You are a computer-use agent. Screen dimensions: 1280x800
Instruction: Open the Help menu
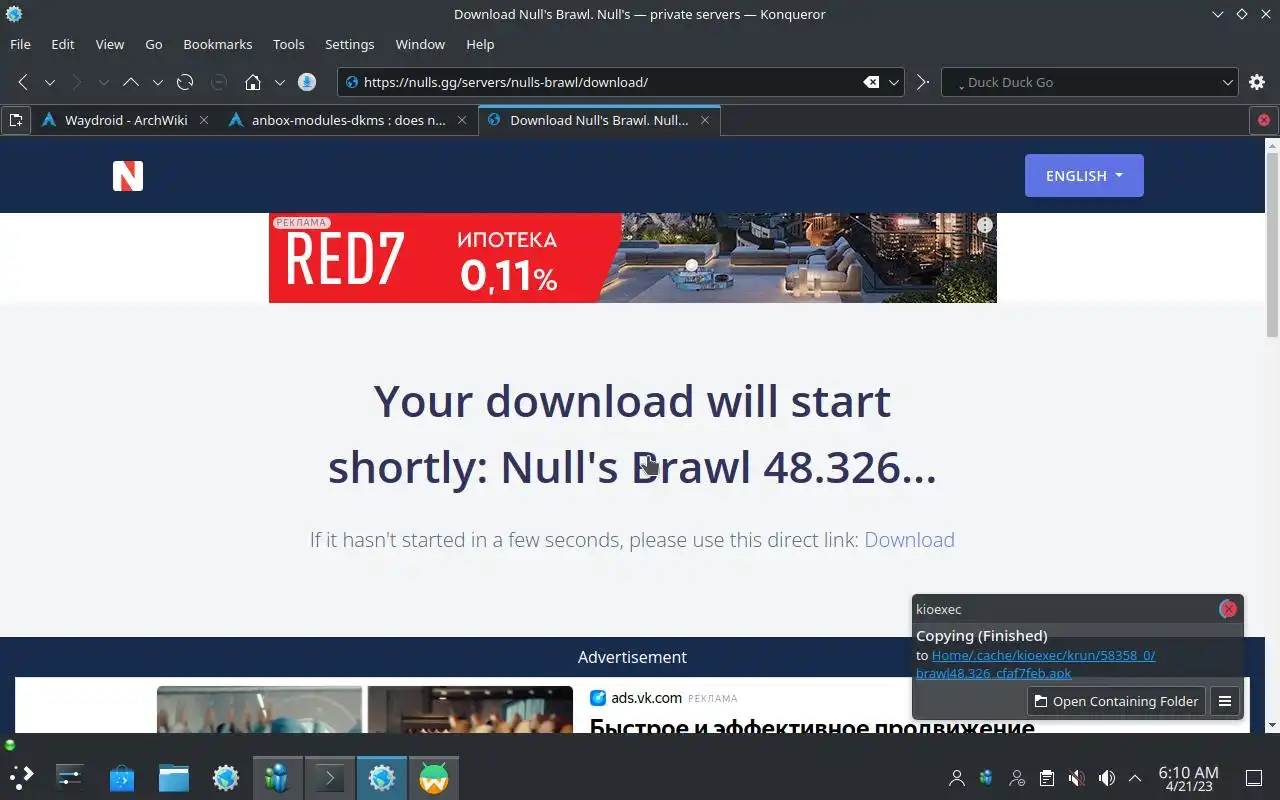coord(480,44)
